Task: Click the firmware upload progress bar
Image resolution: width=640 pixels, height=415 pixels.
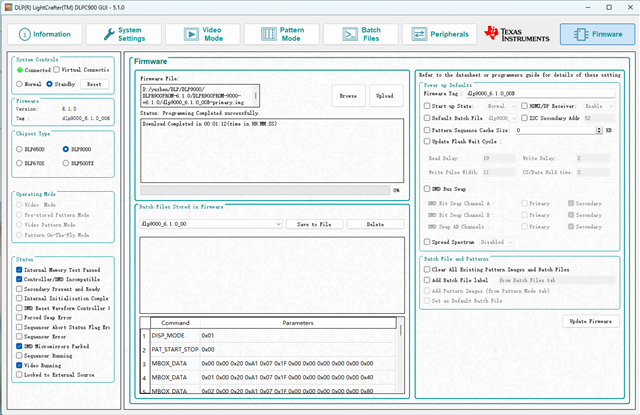Action: click(x=265, y=190)
